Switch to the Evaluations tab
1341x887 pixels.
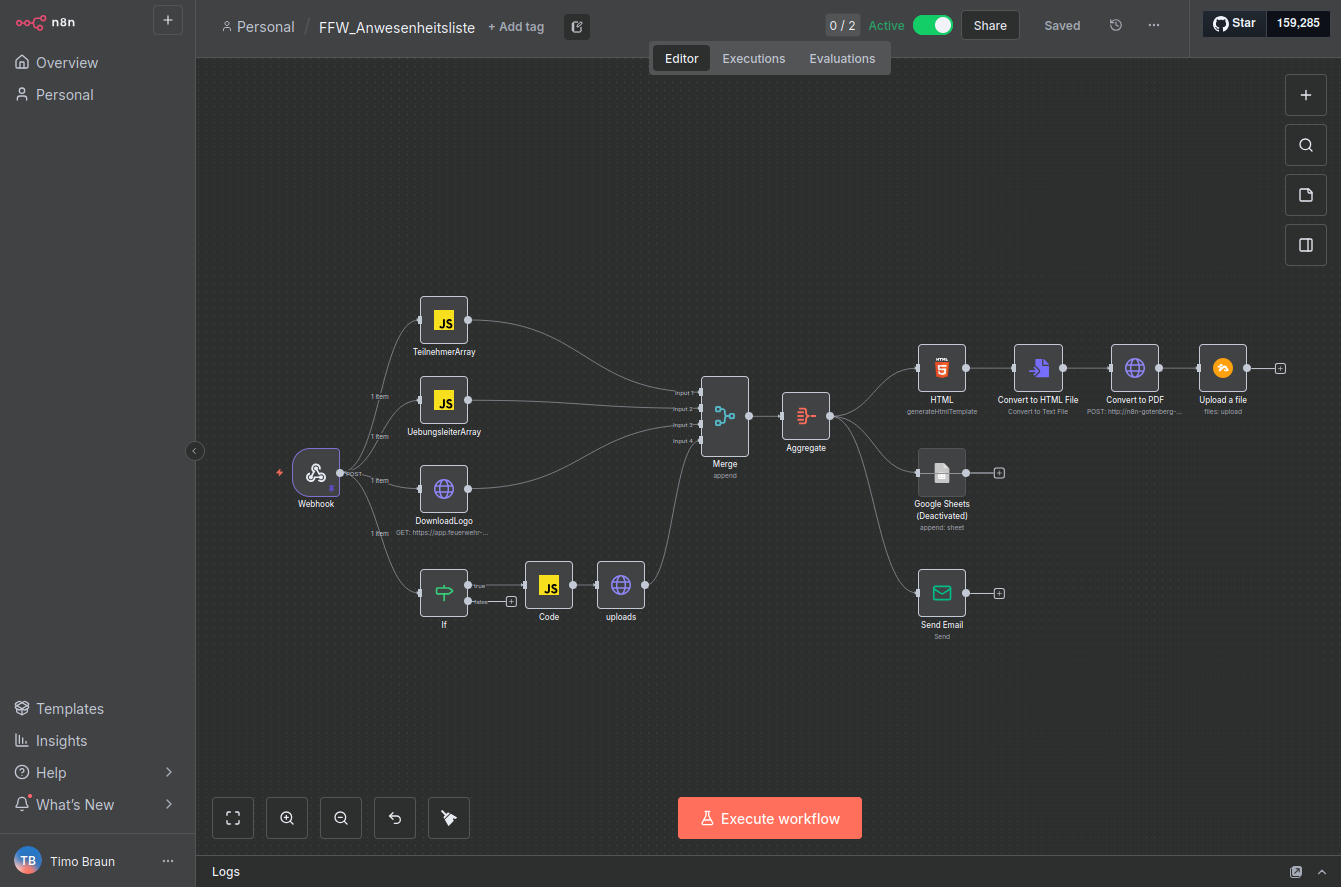842,59
